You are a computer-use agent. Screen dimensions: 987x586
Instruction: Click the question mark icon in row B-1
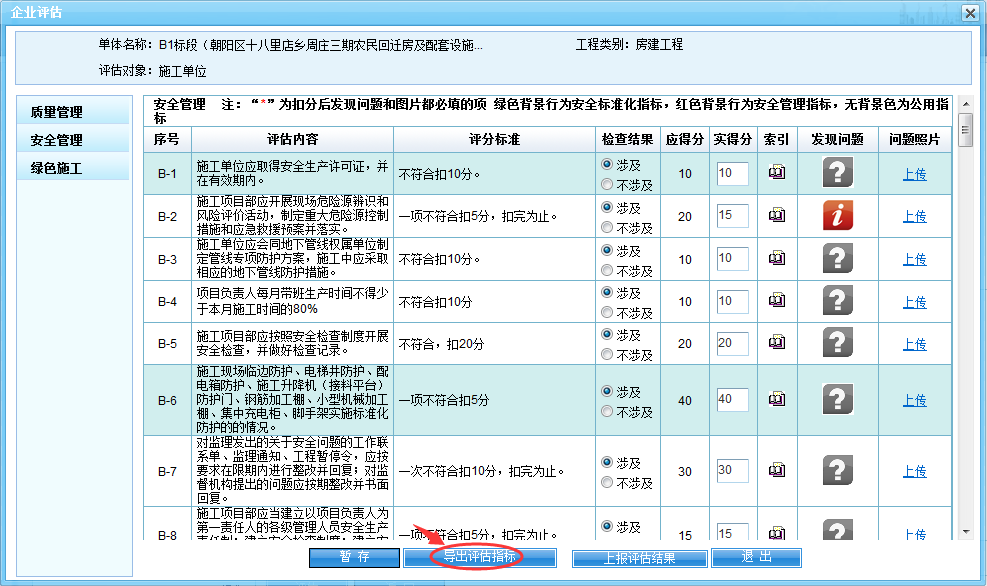coord(838,173)
